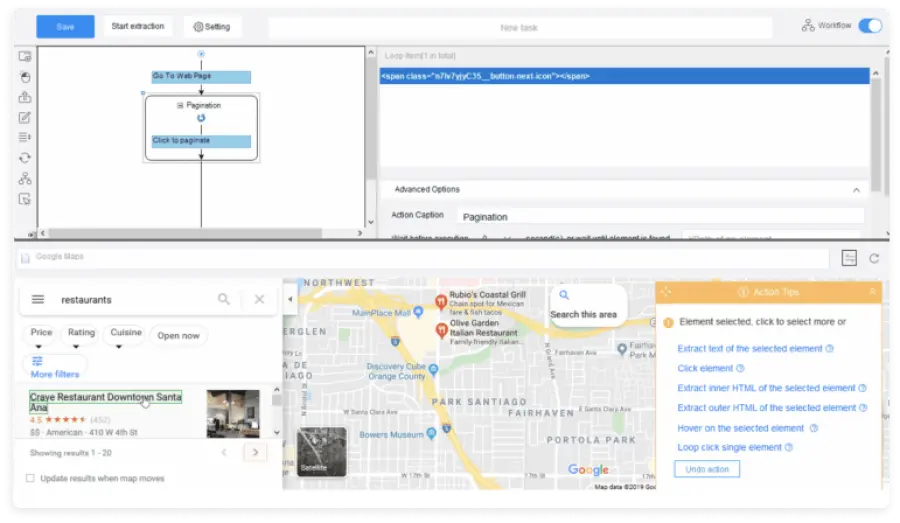Choose Extract outer HTML of selected element
Viewport: 900px width, 523px height.
pos(766,408)
